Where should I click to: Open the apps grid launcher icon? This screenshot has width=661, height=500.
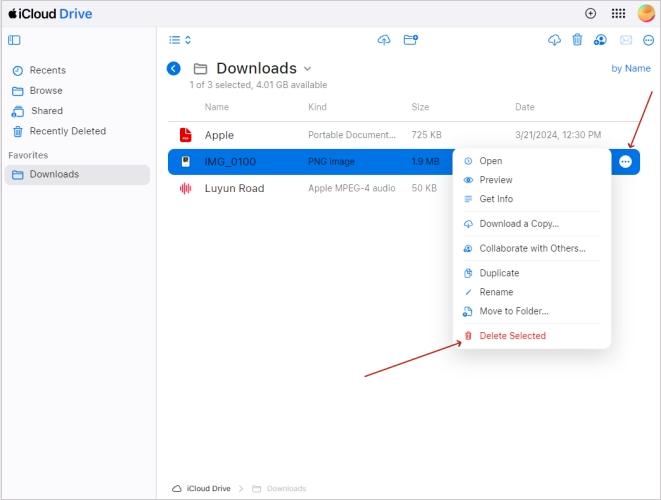click(x=618, y=14)
